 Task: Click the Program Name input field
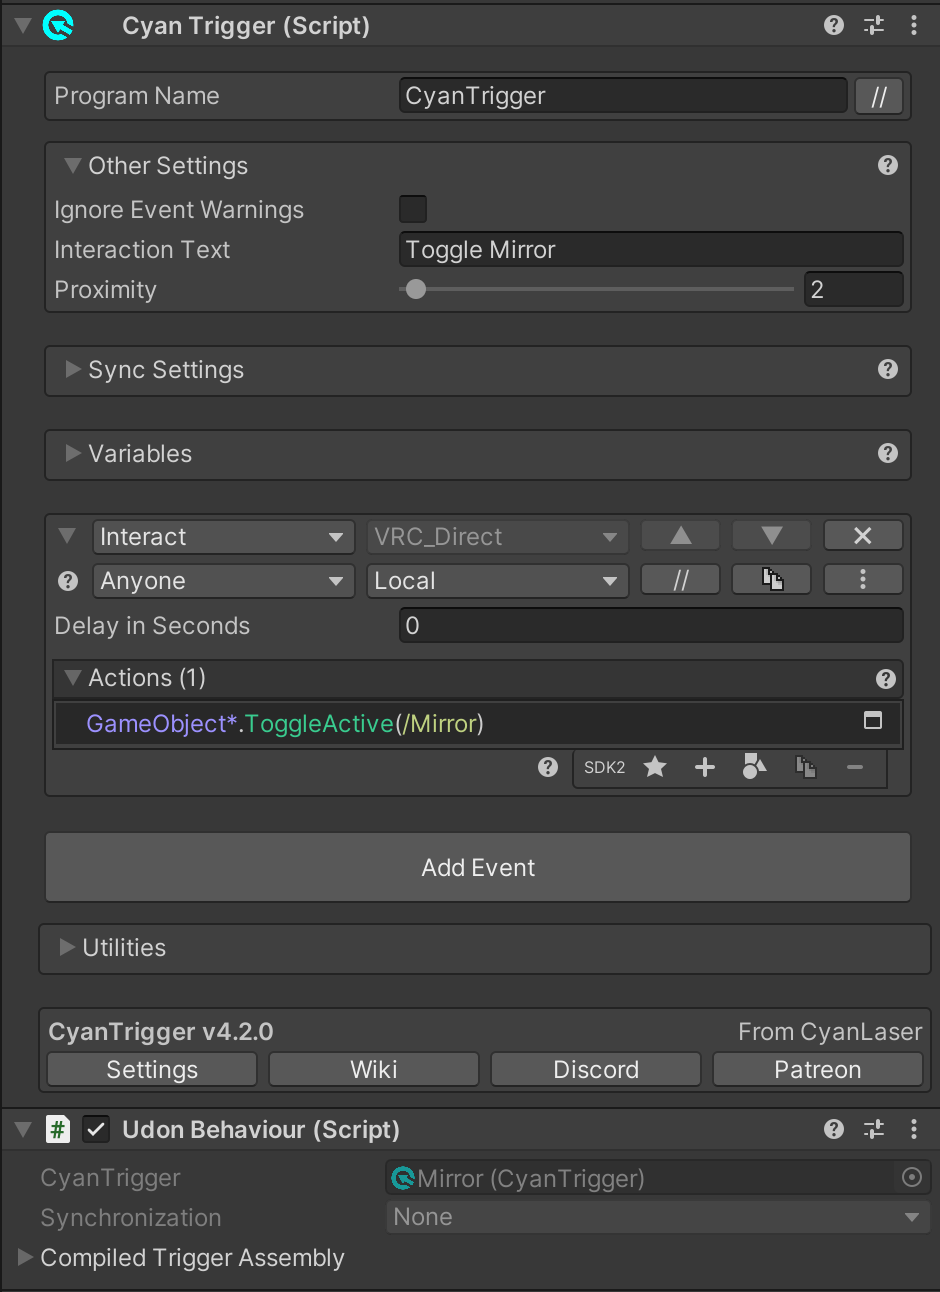point(623,96)
